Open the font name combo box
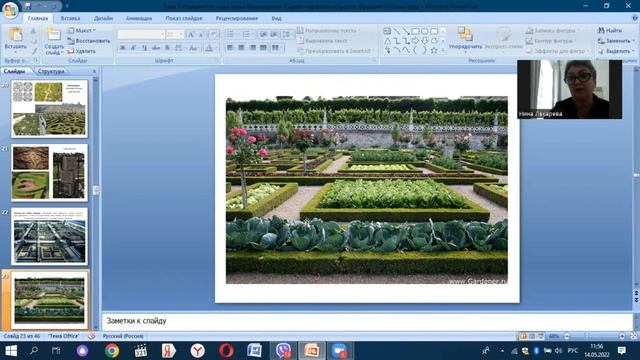This screenshot has height=360, width=640. coord(141,34)
